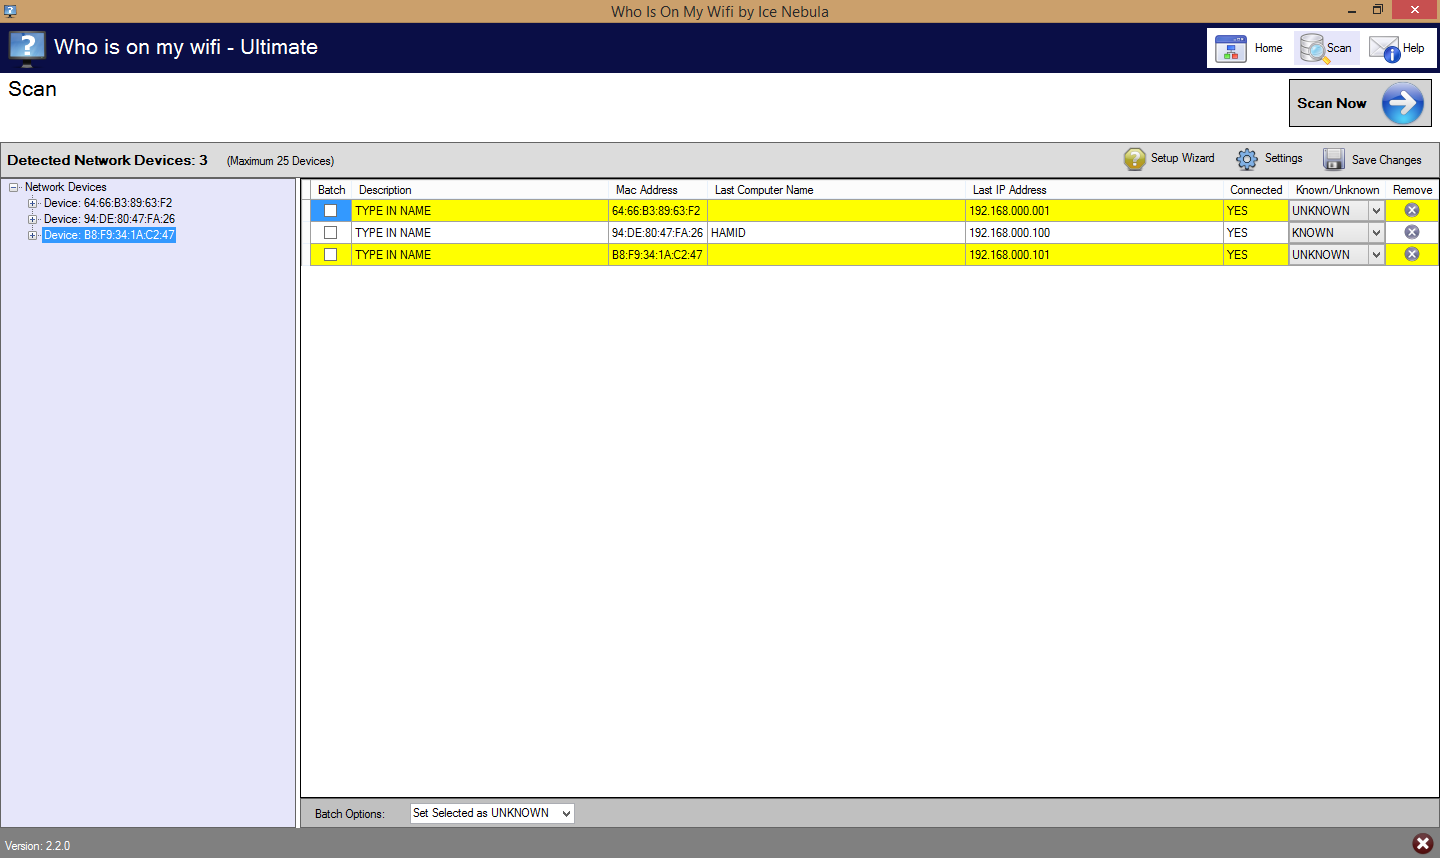Select highlighted tree item Device: B8:F9:34:1A:C2:47

point(109,235)
